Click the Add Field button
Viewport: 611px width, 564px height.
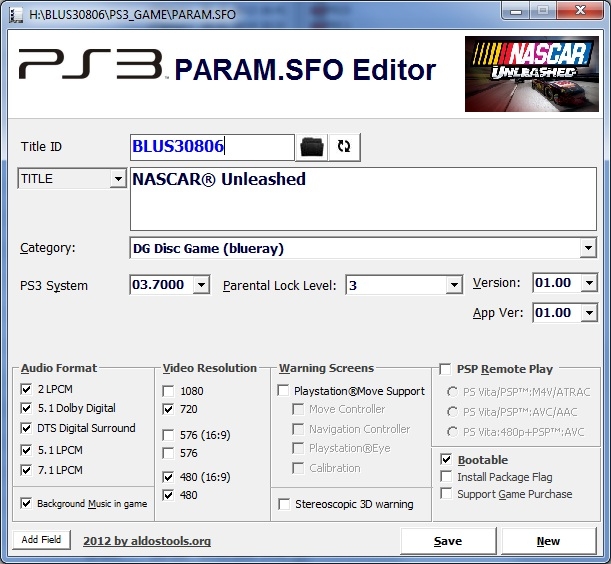41,539
